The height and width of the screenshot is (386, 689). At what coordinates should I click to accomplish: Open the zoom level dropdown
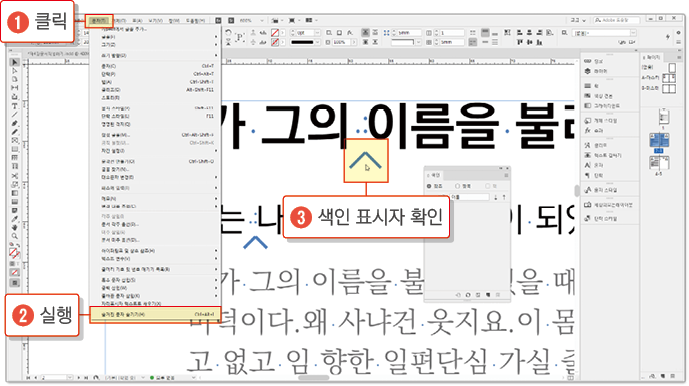coord(262,20)
